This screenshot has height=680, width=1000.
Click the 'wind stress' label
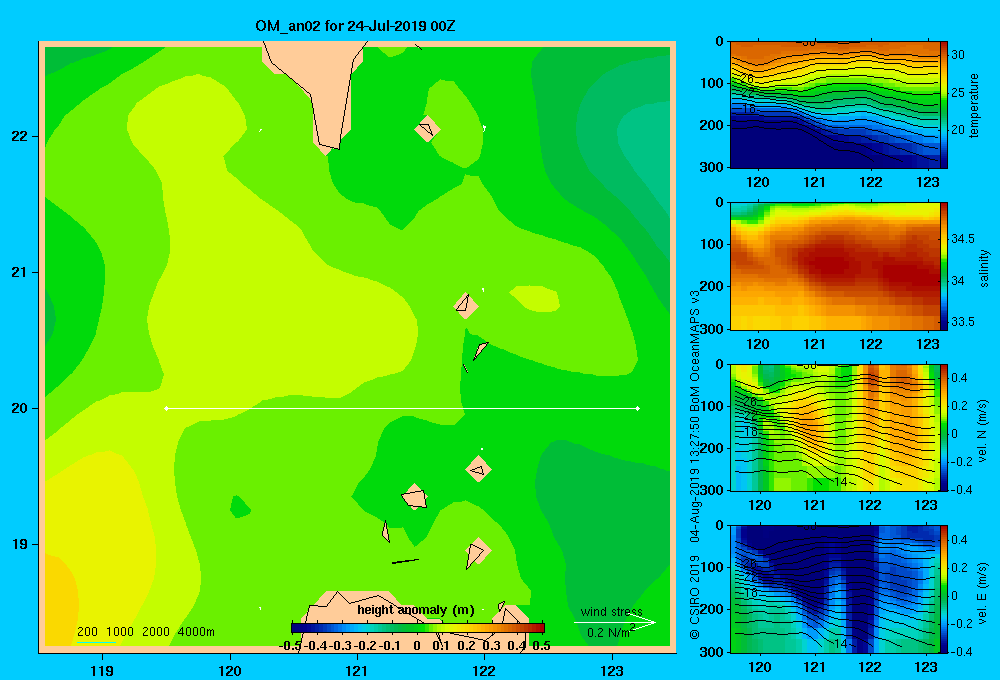coord(612,611)
